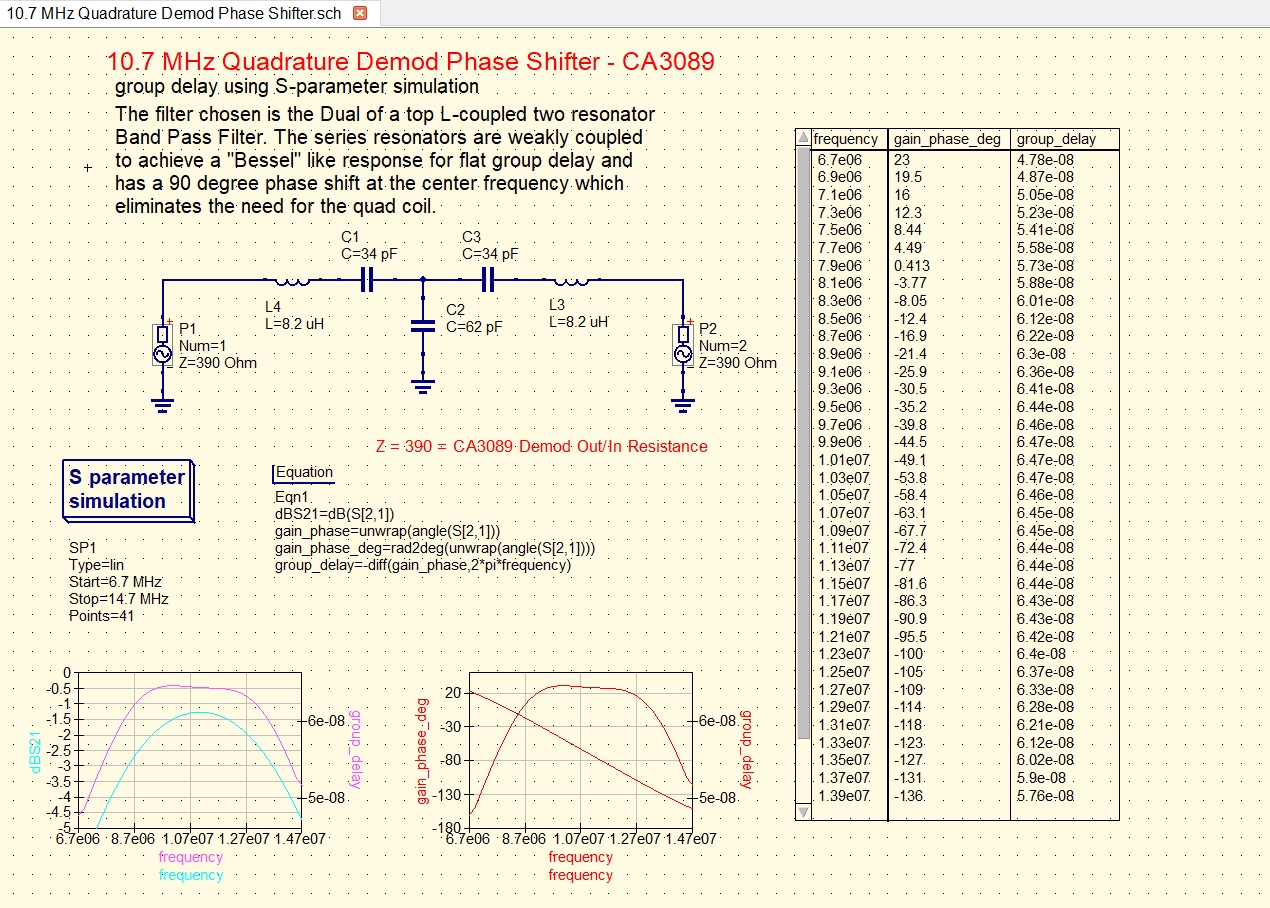Click the group_delay cell 5.76e-08

pyautogui.click(x=1045, y=796)
